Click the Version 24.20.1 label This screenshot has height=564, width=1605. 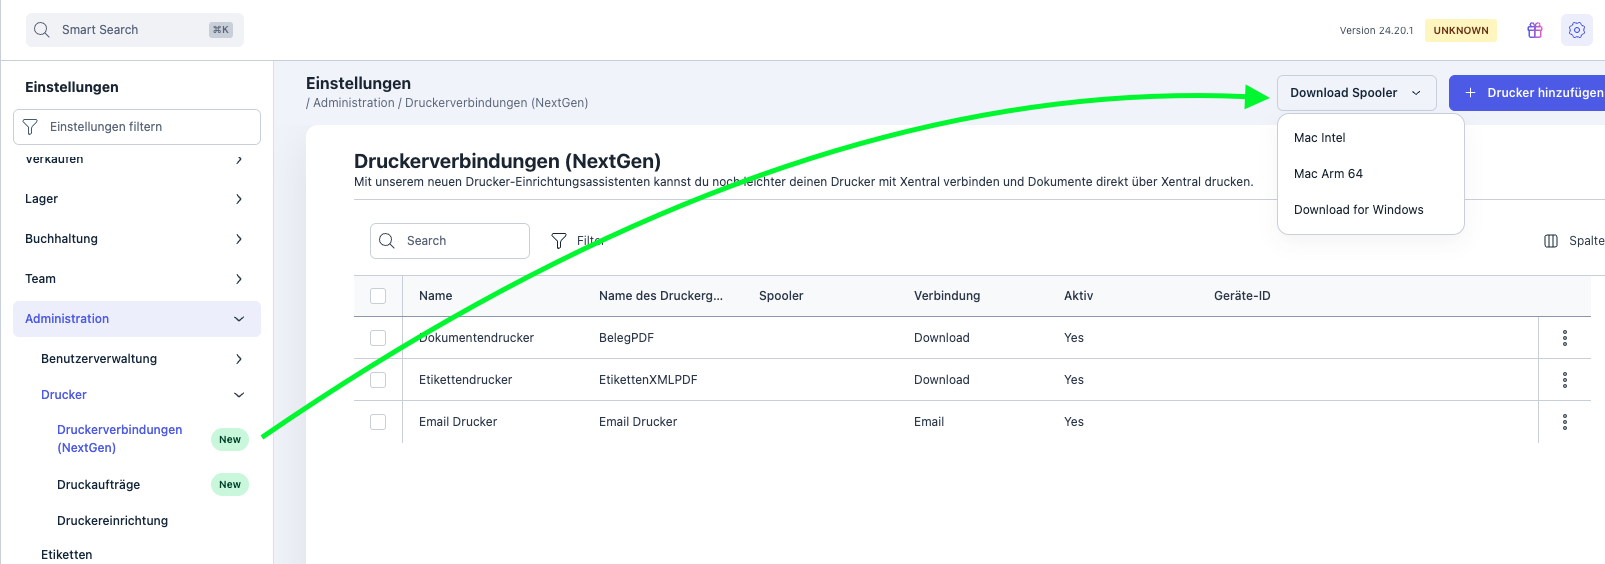[1376, 31]
